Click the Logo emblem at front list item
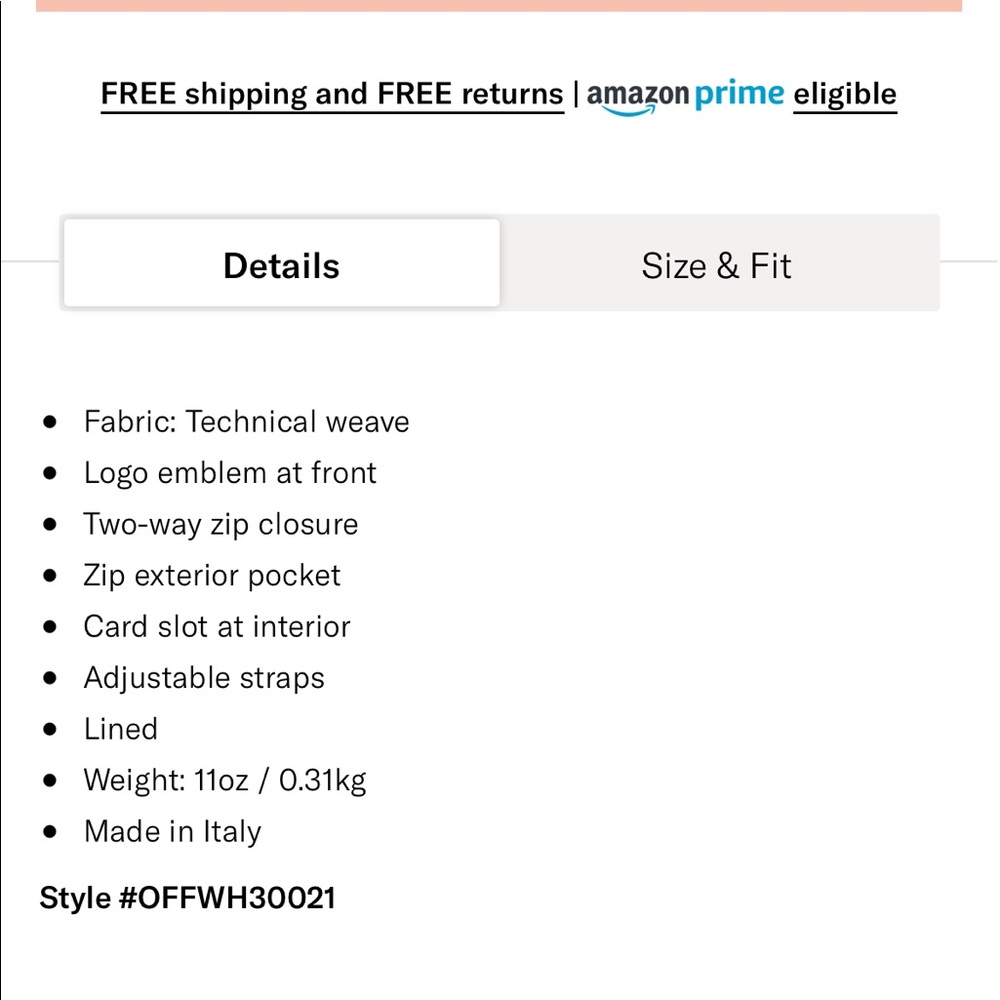The width and height of the screenshot is (1000, 1000). point(231,472)
